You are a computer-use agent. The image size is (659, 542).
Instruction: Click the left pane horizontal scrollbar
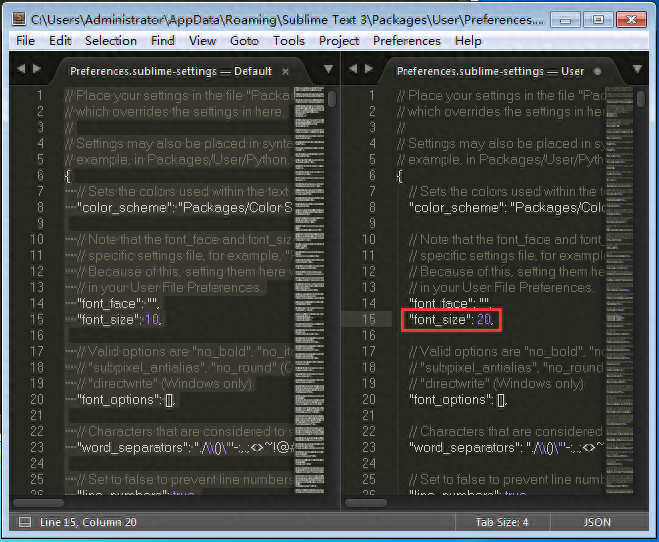click(x=39, y=503)
